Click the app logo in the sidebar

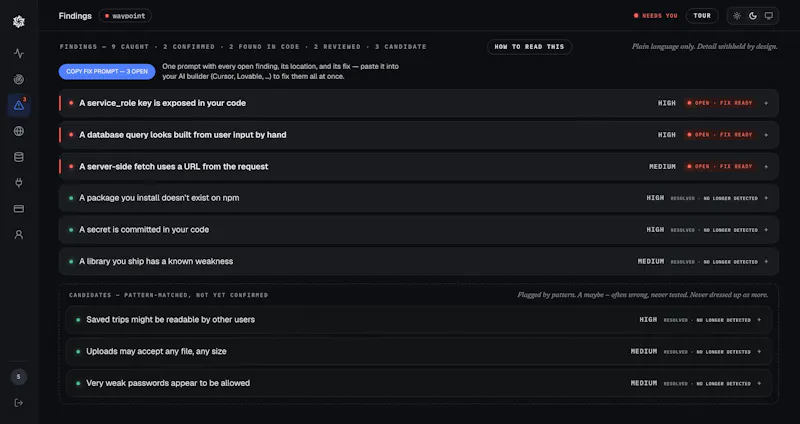pyautogui.click(x=19, y=21)
